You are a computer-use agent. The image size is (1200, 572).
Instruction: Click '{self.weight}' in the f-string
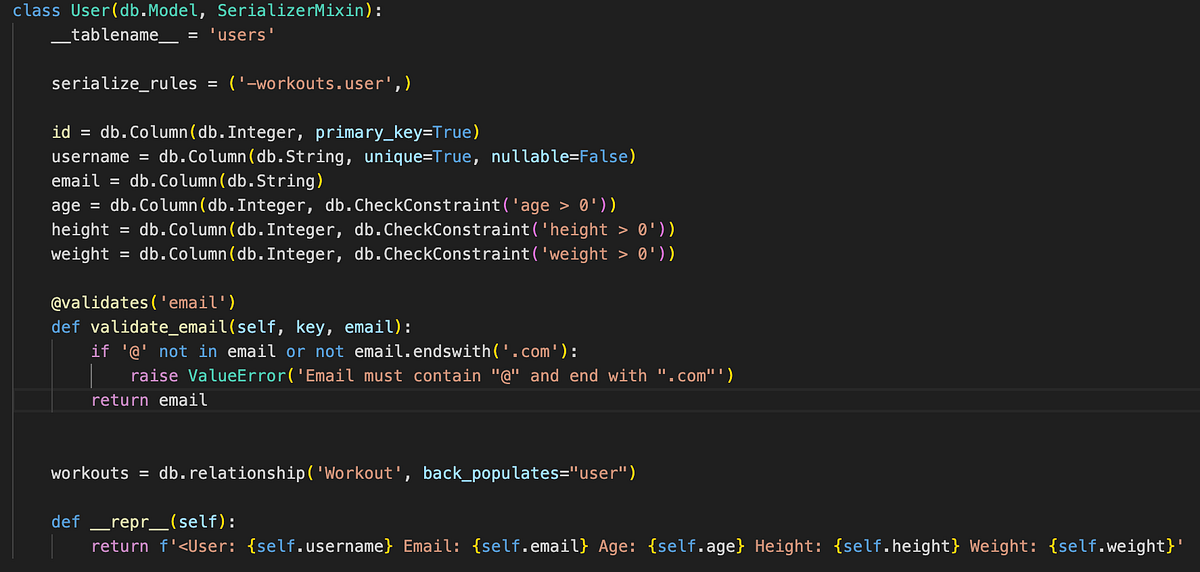(1110, 545)
